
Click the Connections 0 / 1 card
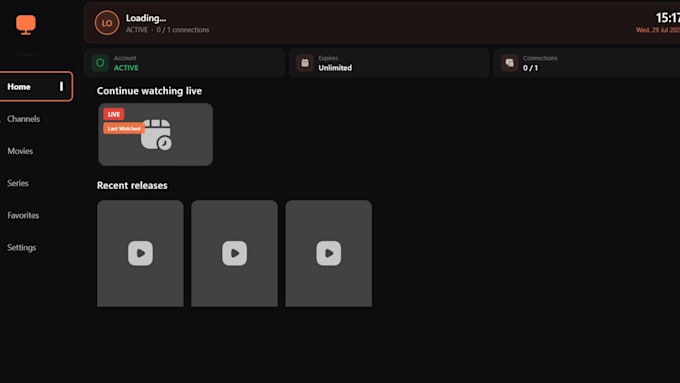587,63
